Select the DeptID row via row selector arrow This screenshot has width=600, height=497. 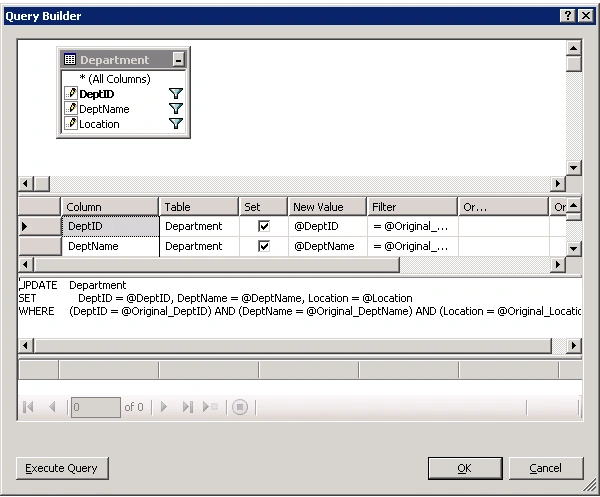[40, 226]
